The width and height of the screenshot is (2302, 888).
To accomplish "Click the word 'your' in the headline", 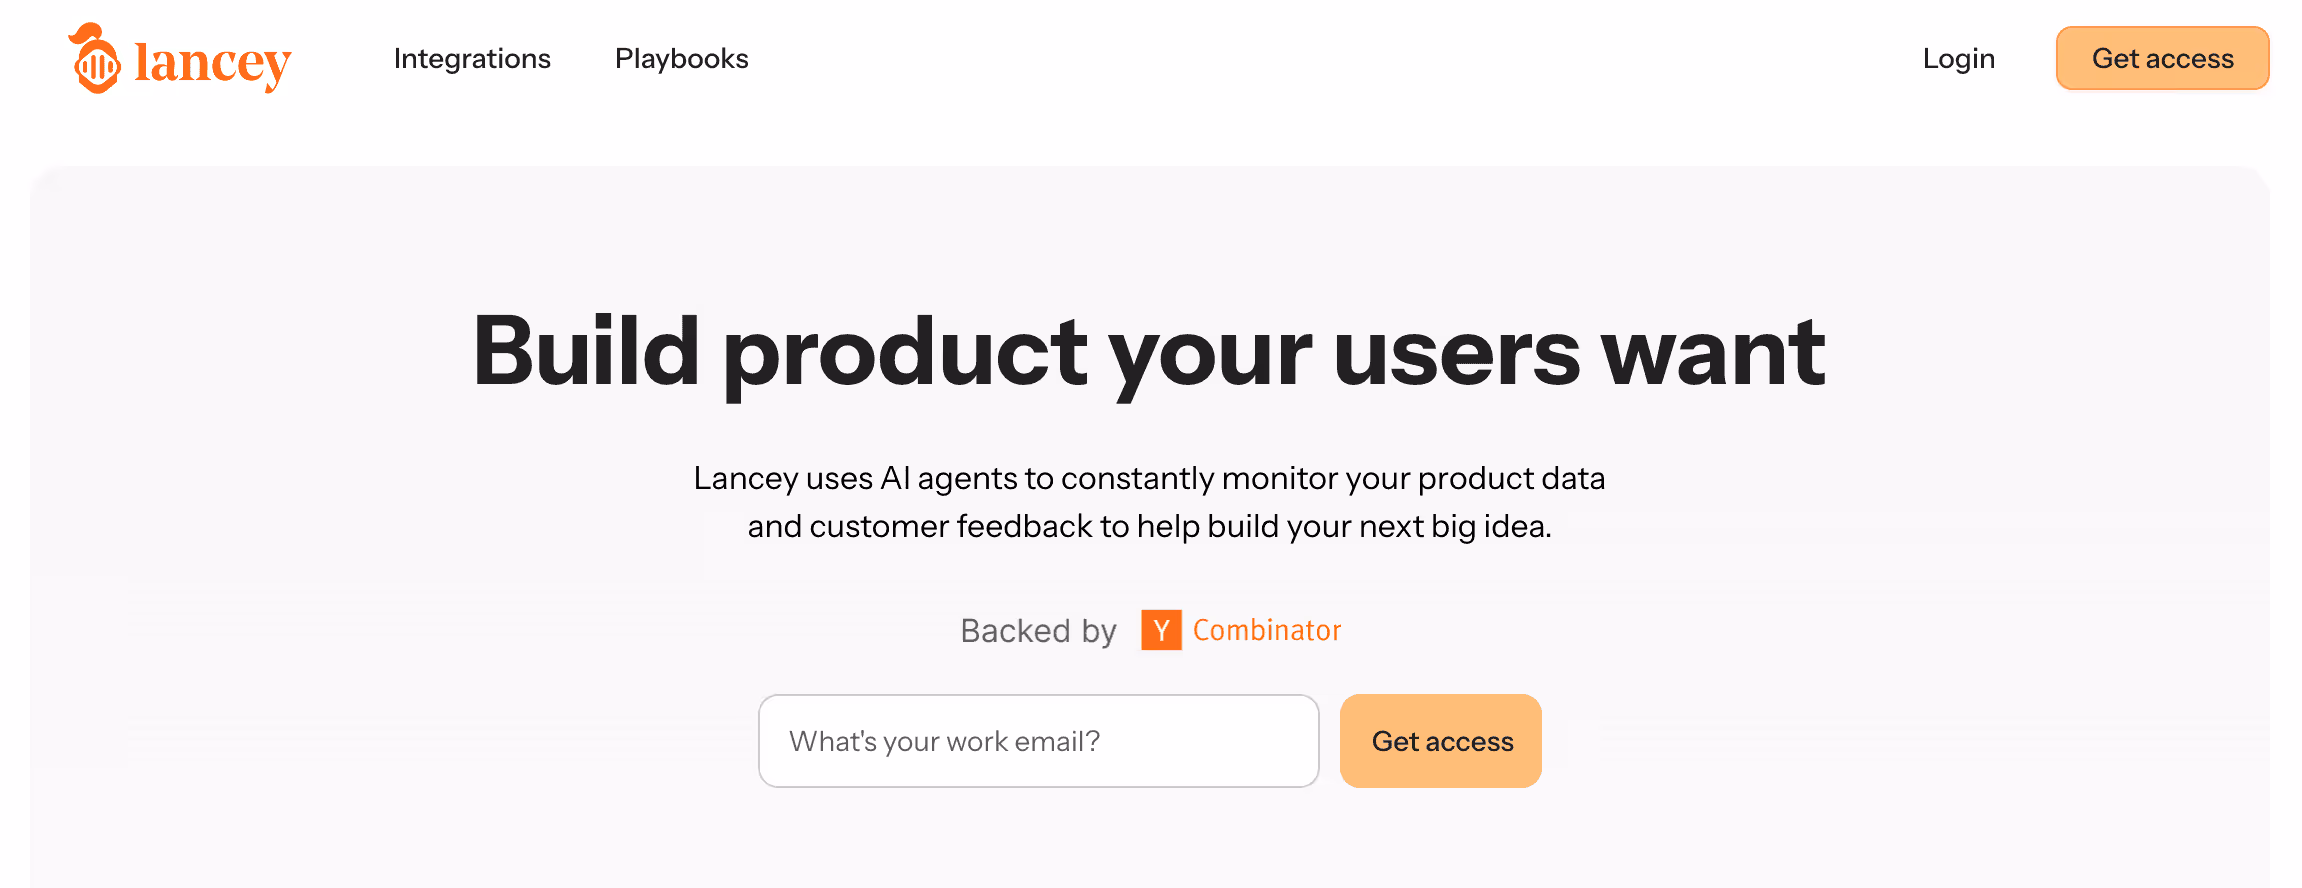I will 1211,352.
